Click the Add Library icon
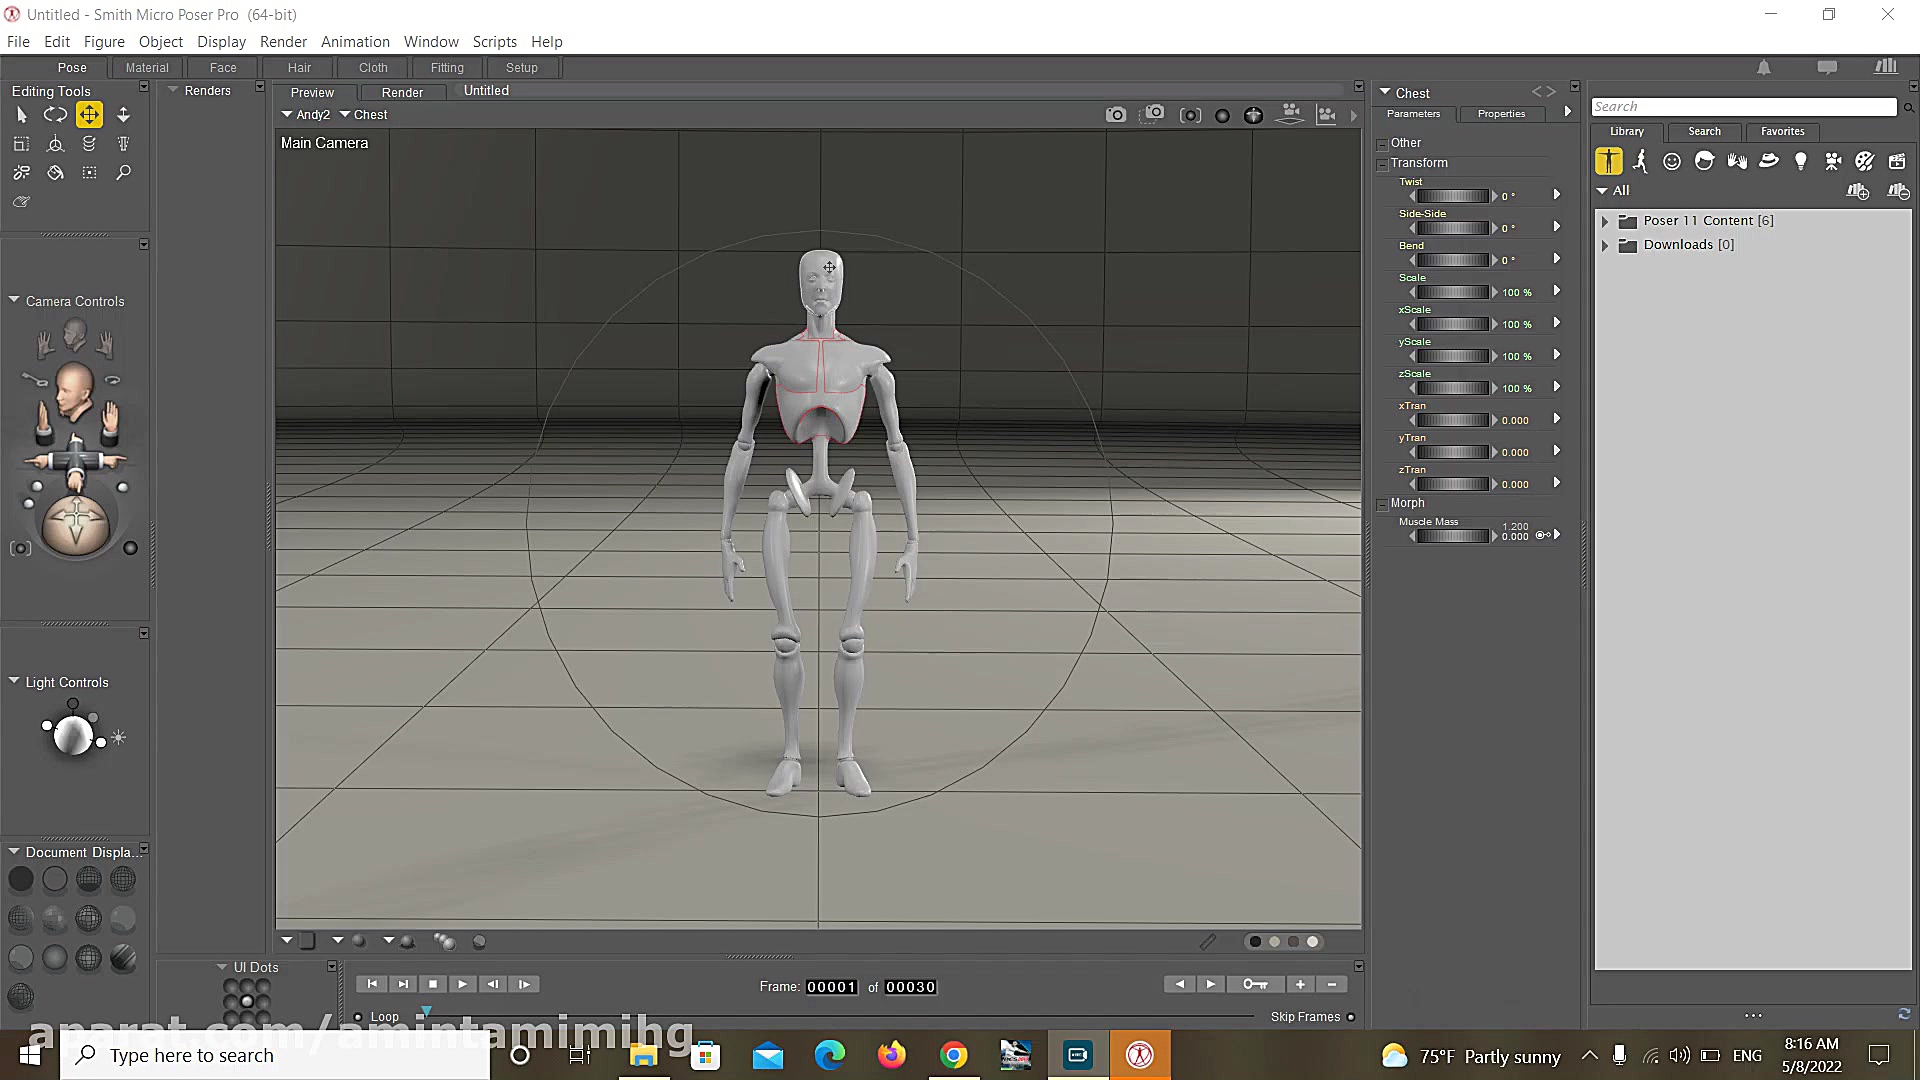 (x=1858, y=191)
